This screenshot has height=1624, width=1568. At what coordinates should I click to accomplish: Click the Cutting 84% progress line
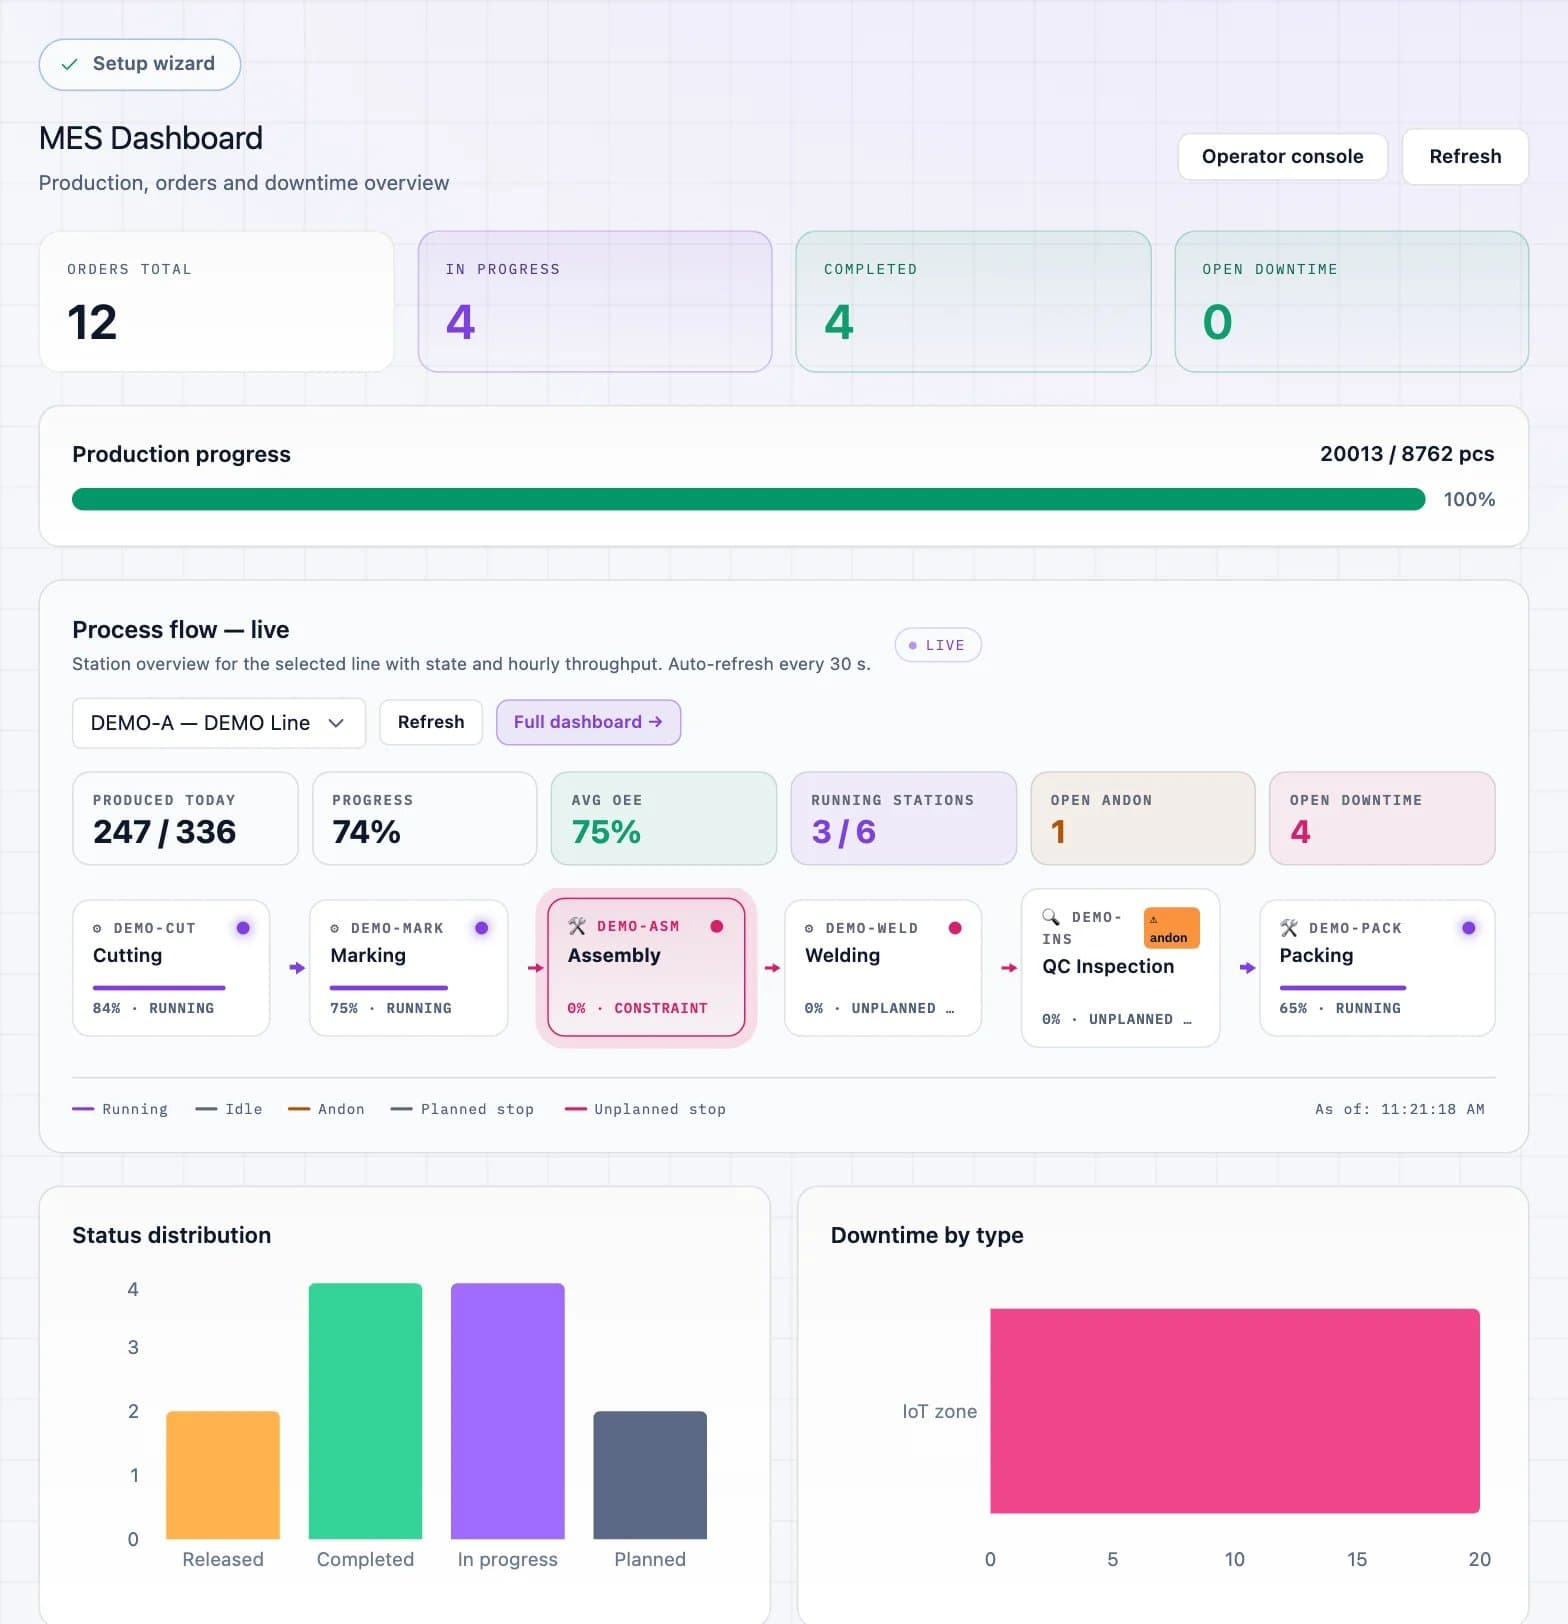pos(159,988)
